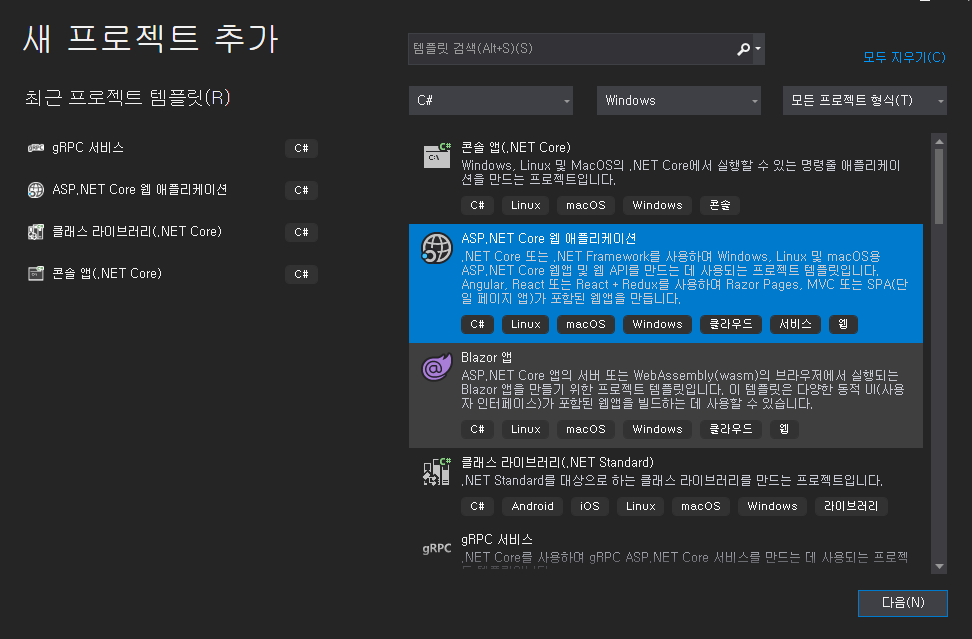The height and width of the screenshot is (639, 972).
Task: Open the Windows platform filter dropdown
Action: pos(679,100)
